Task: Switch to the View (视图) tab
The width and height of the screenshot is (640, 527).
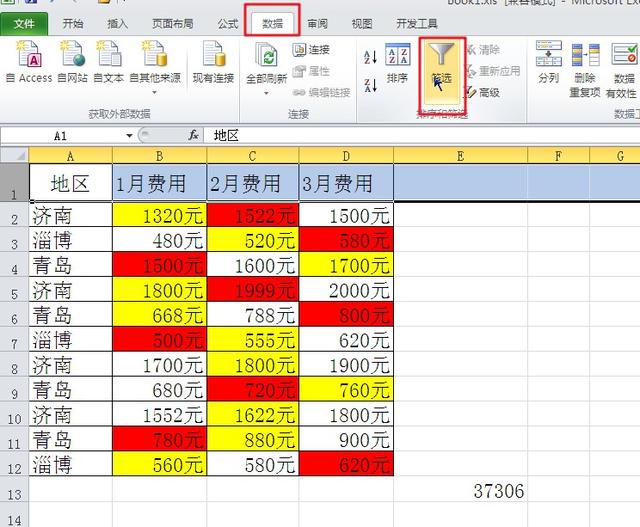Action: (362, 24)
